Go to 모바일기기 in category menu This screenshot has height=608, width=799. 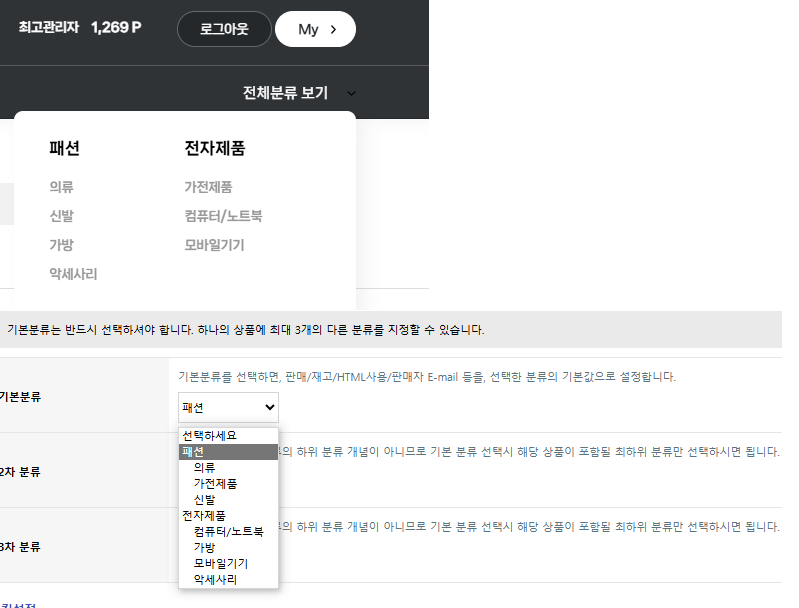(215, 245)
